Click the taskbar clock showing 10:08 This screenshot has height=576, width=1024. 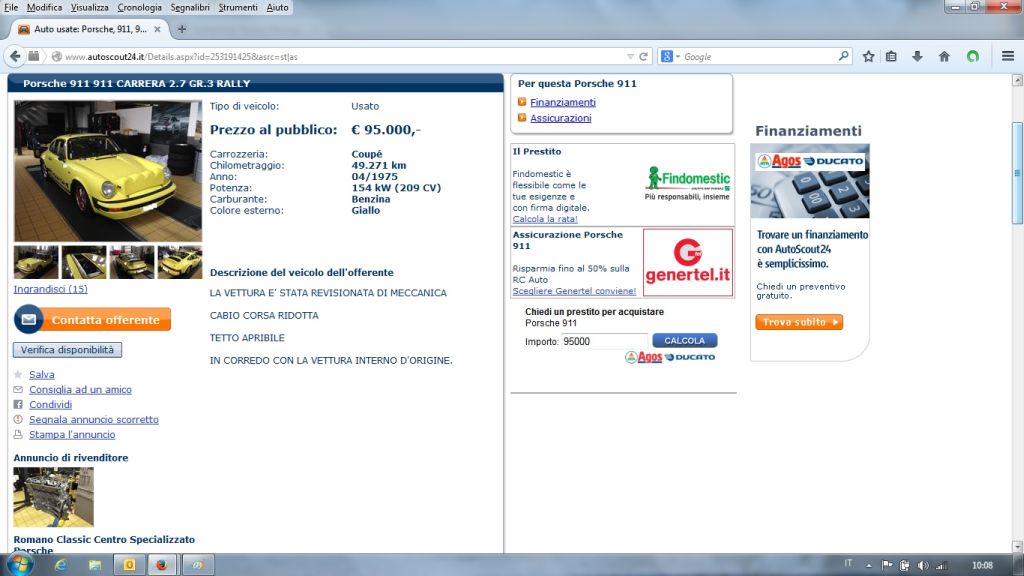pyautogui.click(x=982, y=566)
